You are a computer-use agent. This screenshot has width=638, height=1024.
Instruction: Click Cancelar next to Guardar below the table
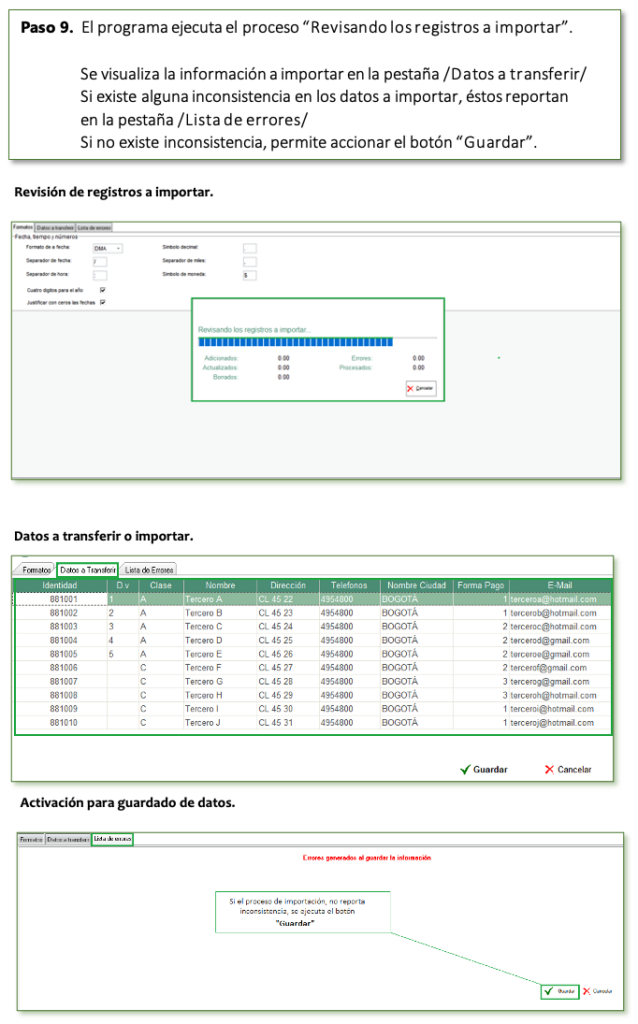click(567, 769)
